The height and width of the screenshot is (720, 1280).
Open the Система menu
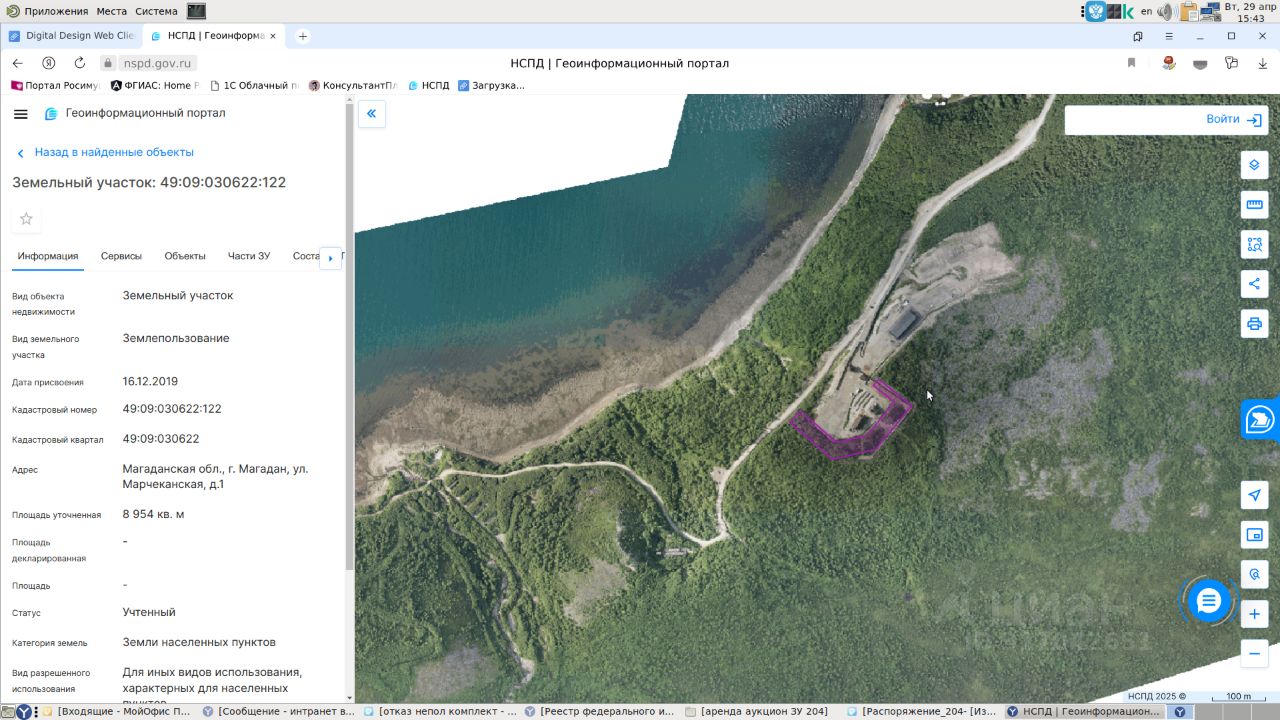point(156,11)
